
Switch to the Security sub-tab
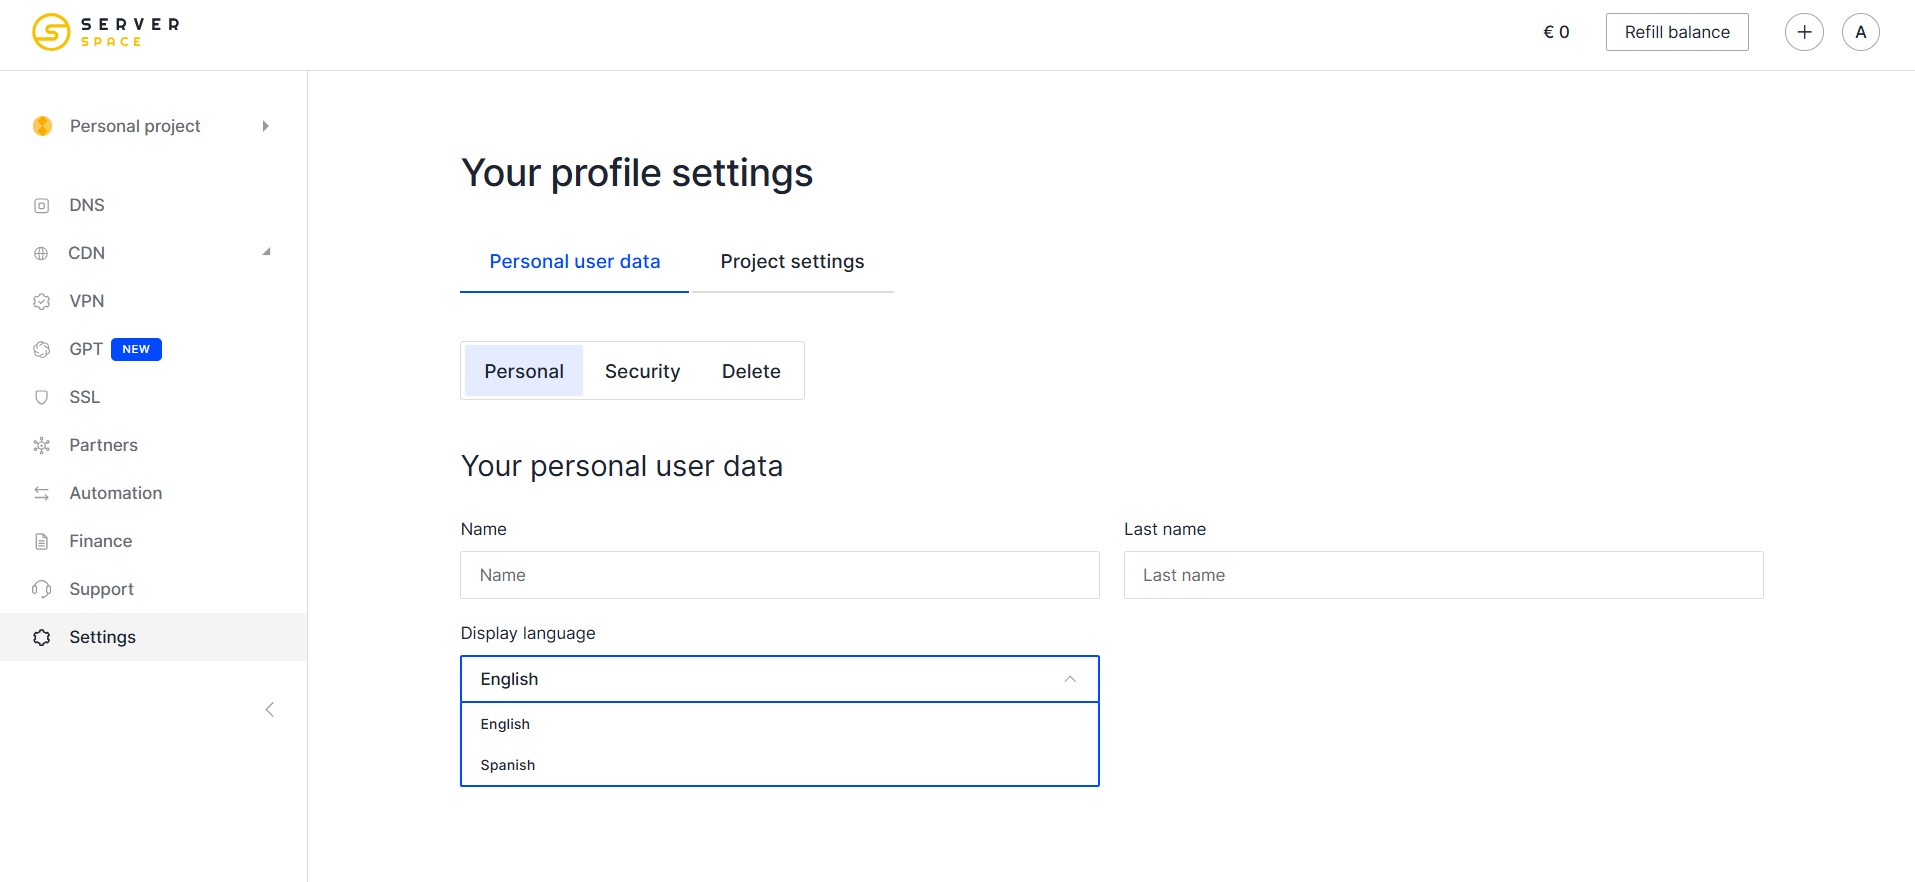[642, 372]
